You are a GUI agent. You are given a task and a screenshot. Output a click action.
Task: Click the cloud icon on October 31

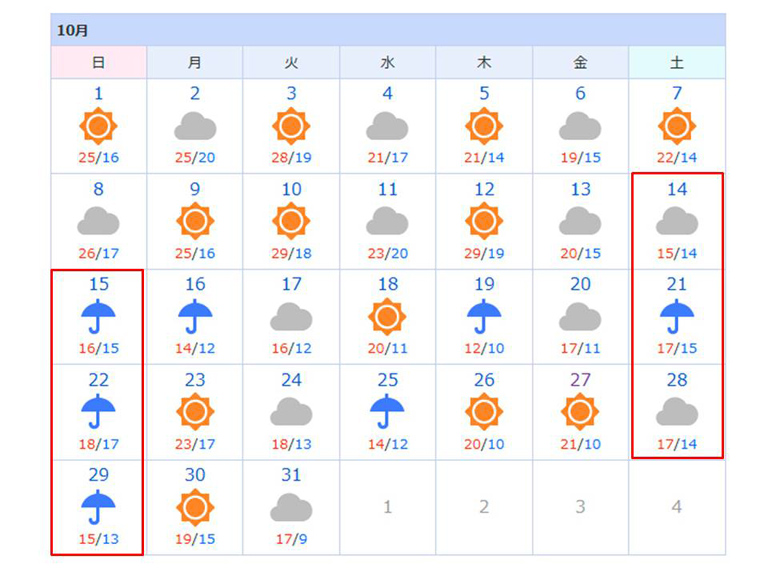pyautogui.click(x=291, y=507)
